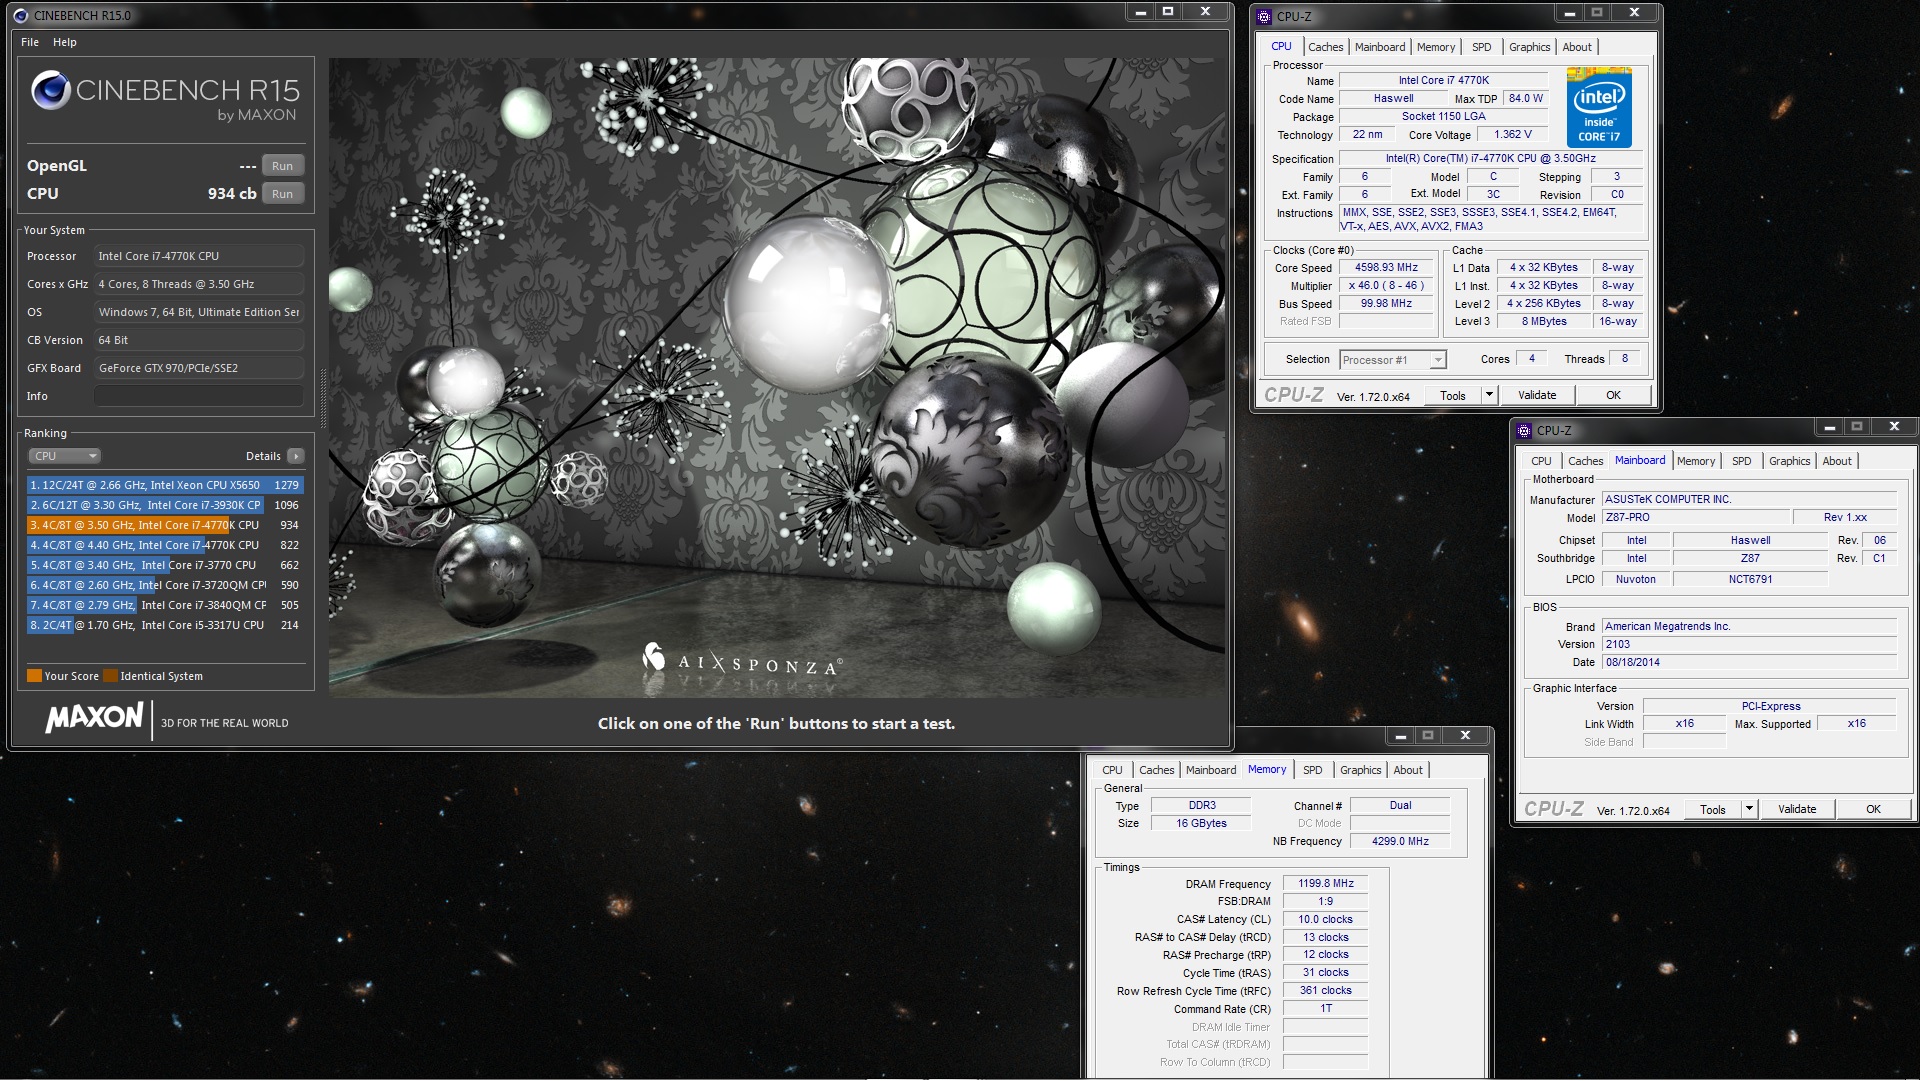Click the Intel Core i7 logo in CPU-Z
The width and height of the screenshot is (1920, 1081).
click(1599, 108)
